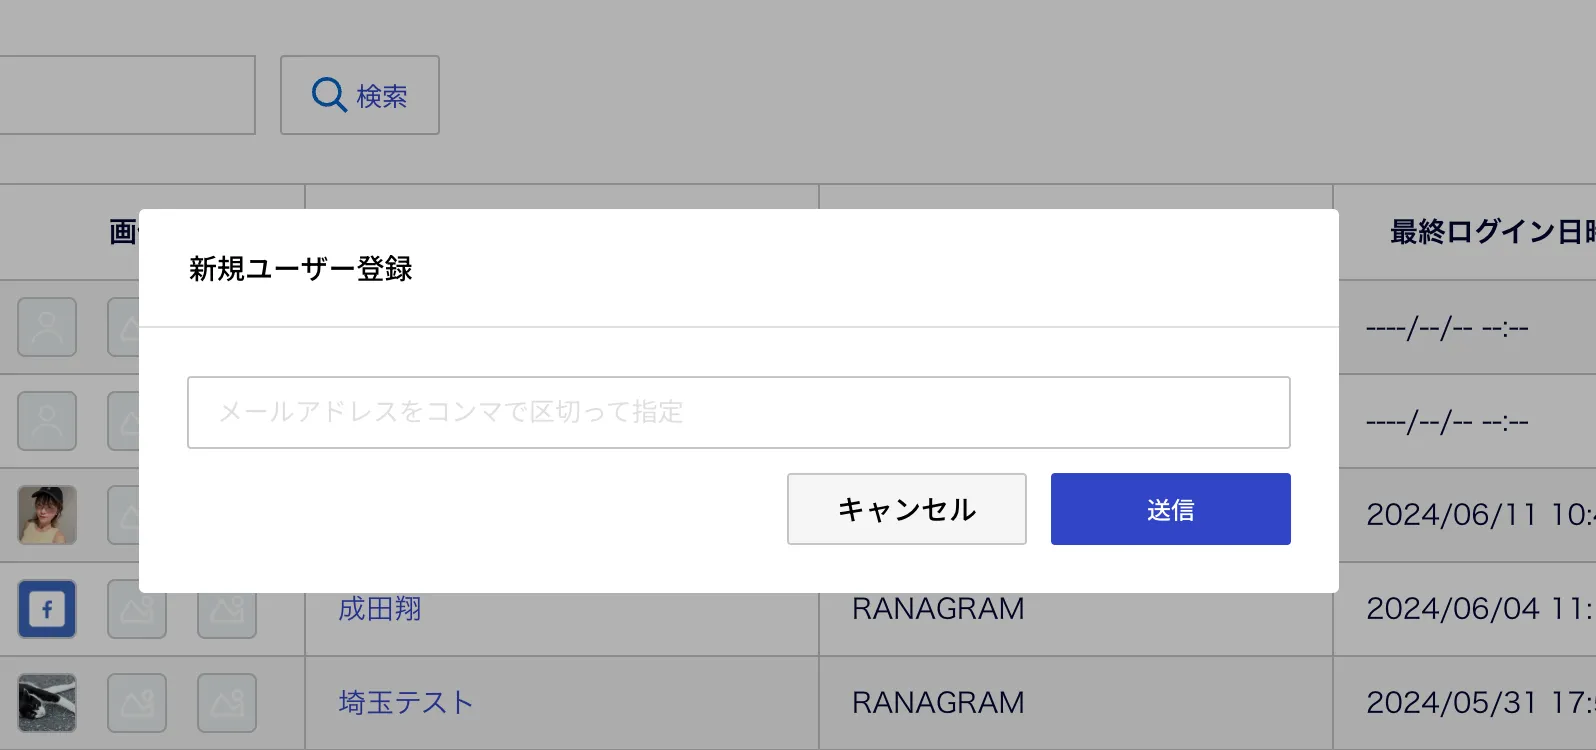Open the cat photo avatar in 埼玉テスト row
This screenshot has width=1596, height=750.
(47, 703)
